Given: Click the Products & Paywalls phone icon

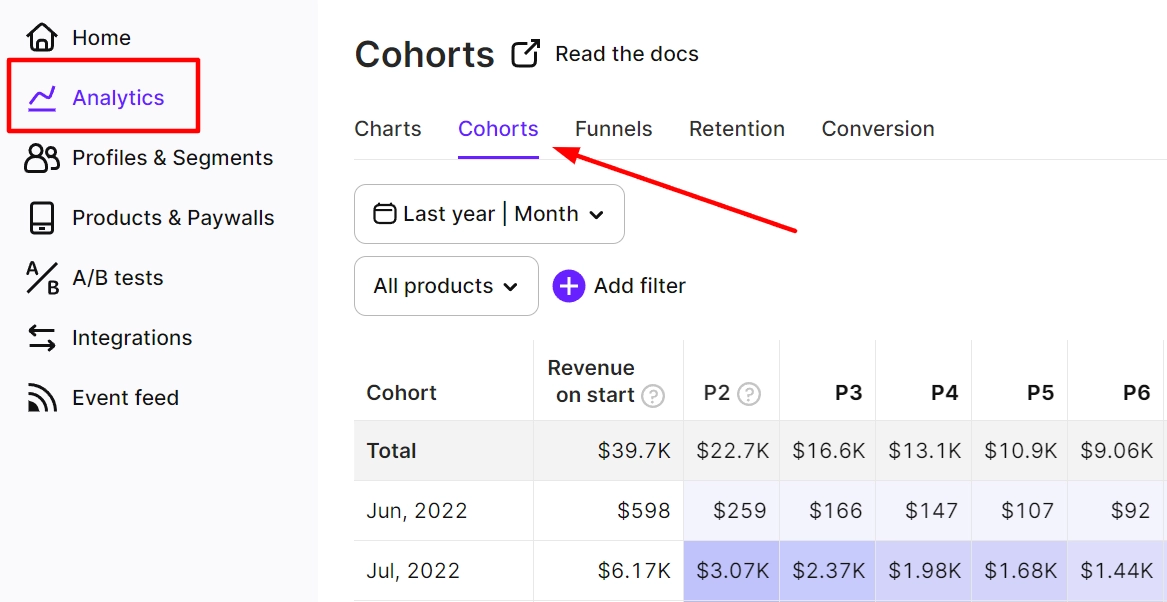Looking at the screenshot, I should [42, 218].
